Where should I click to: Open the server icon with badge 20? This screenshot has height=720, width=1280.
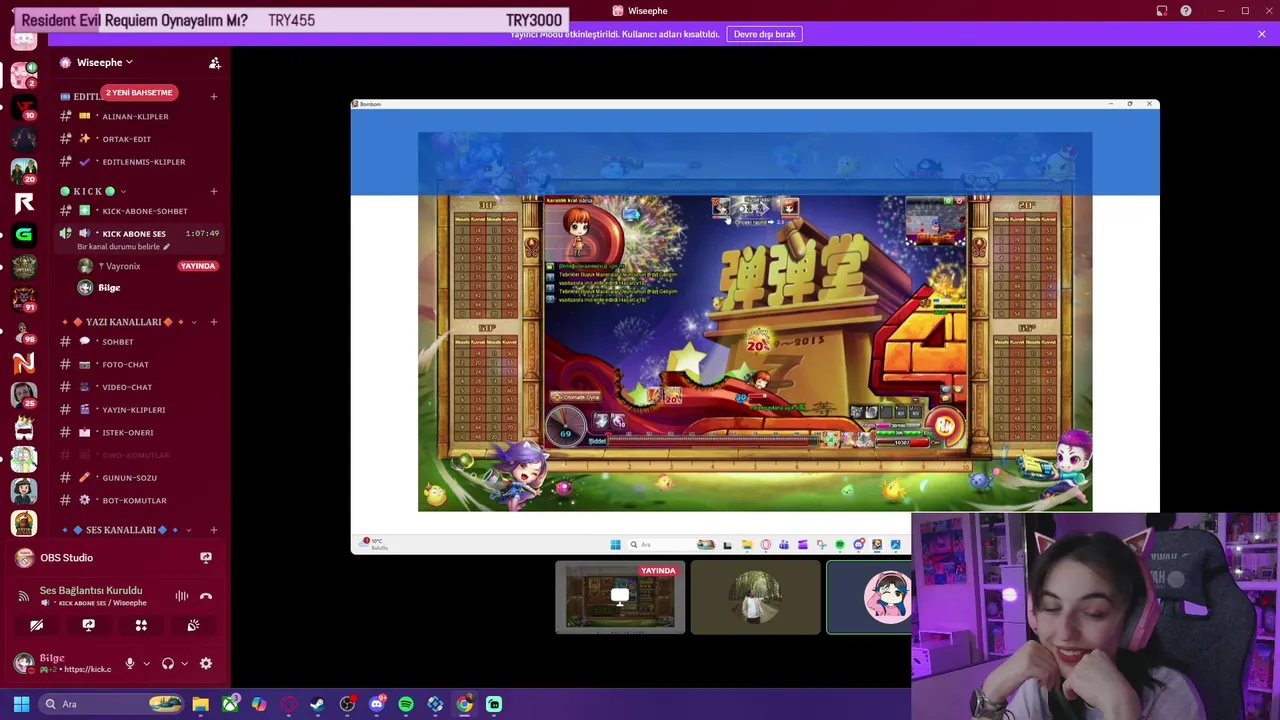pos(24,171)
